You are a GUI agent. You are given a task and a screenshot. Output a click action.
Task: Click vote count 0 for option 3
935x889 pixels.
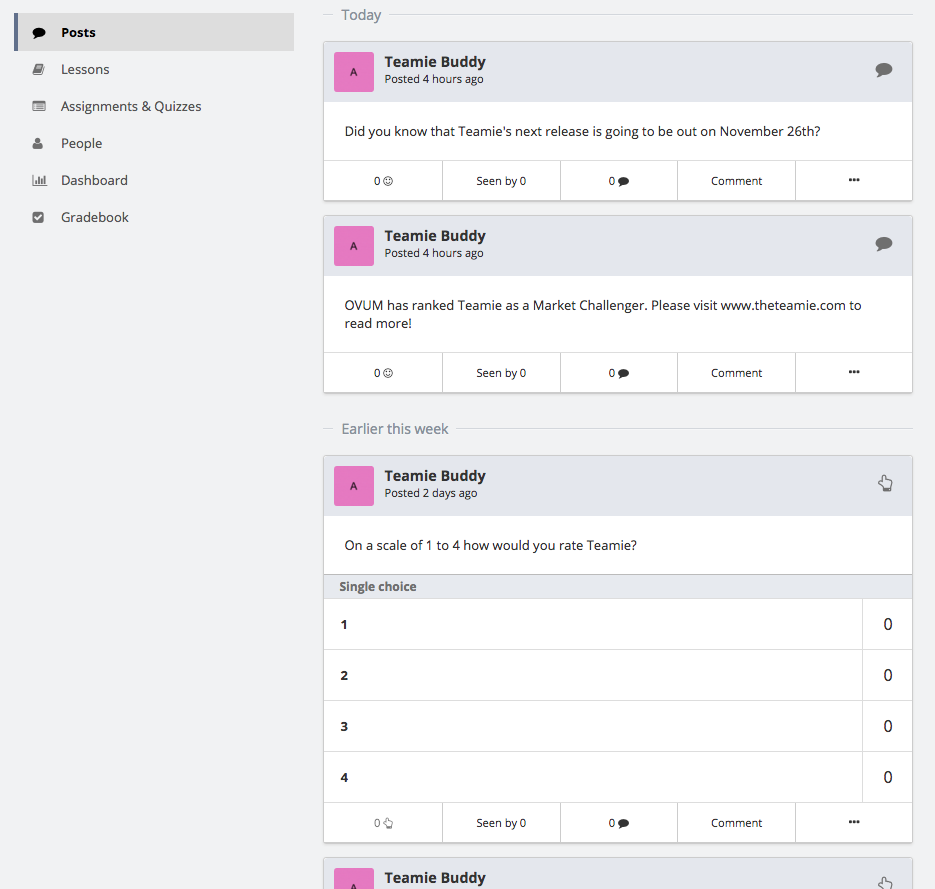click(x=887, y=726)
